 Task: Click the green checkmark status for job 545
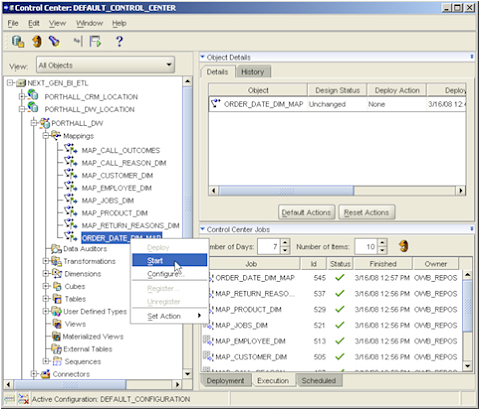(x=340, y=277)
